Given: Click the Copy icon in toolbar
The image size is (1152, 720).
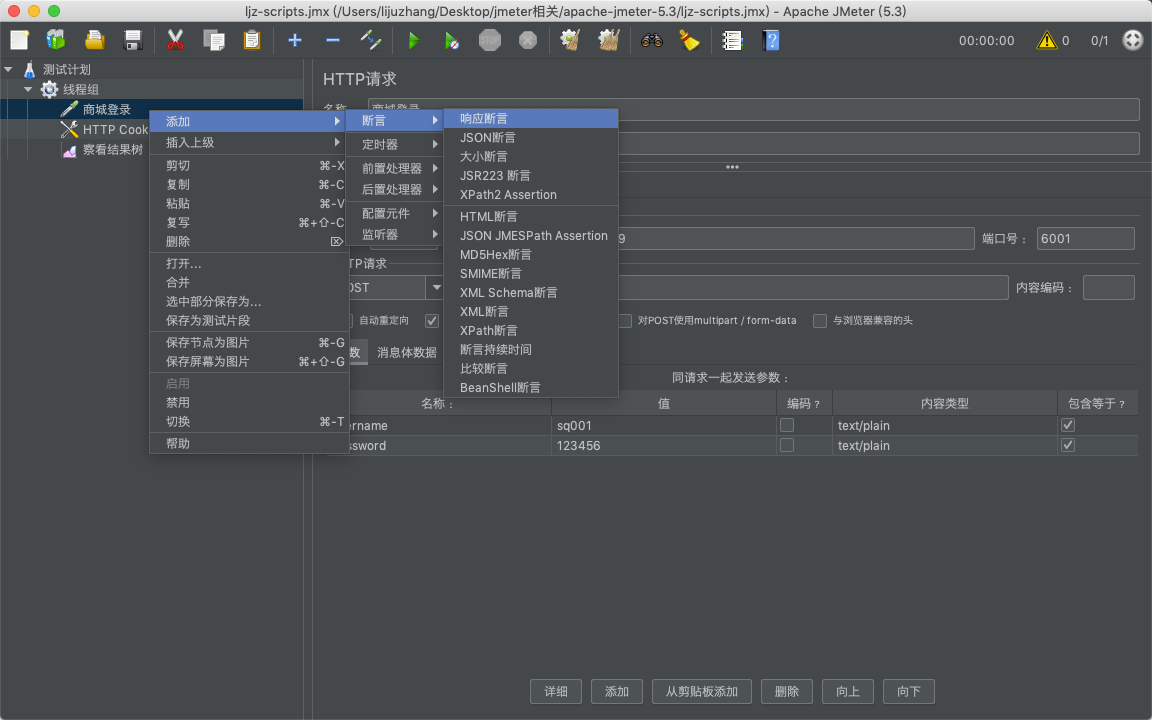Looking at the screenshot, I should pos(214,40).
